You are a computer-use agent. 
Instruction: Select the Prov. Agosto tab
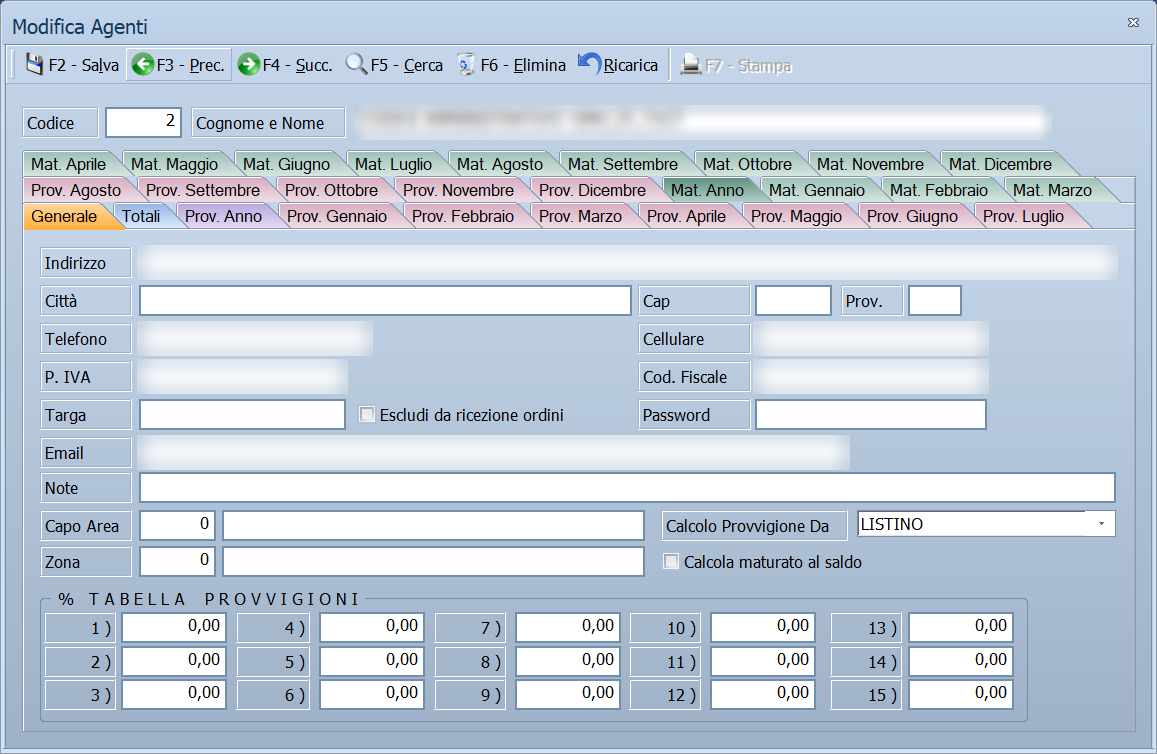76,190
